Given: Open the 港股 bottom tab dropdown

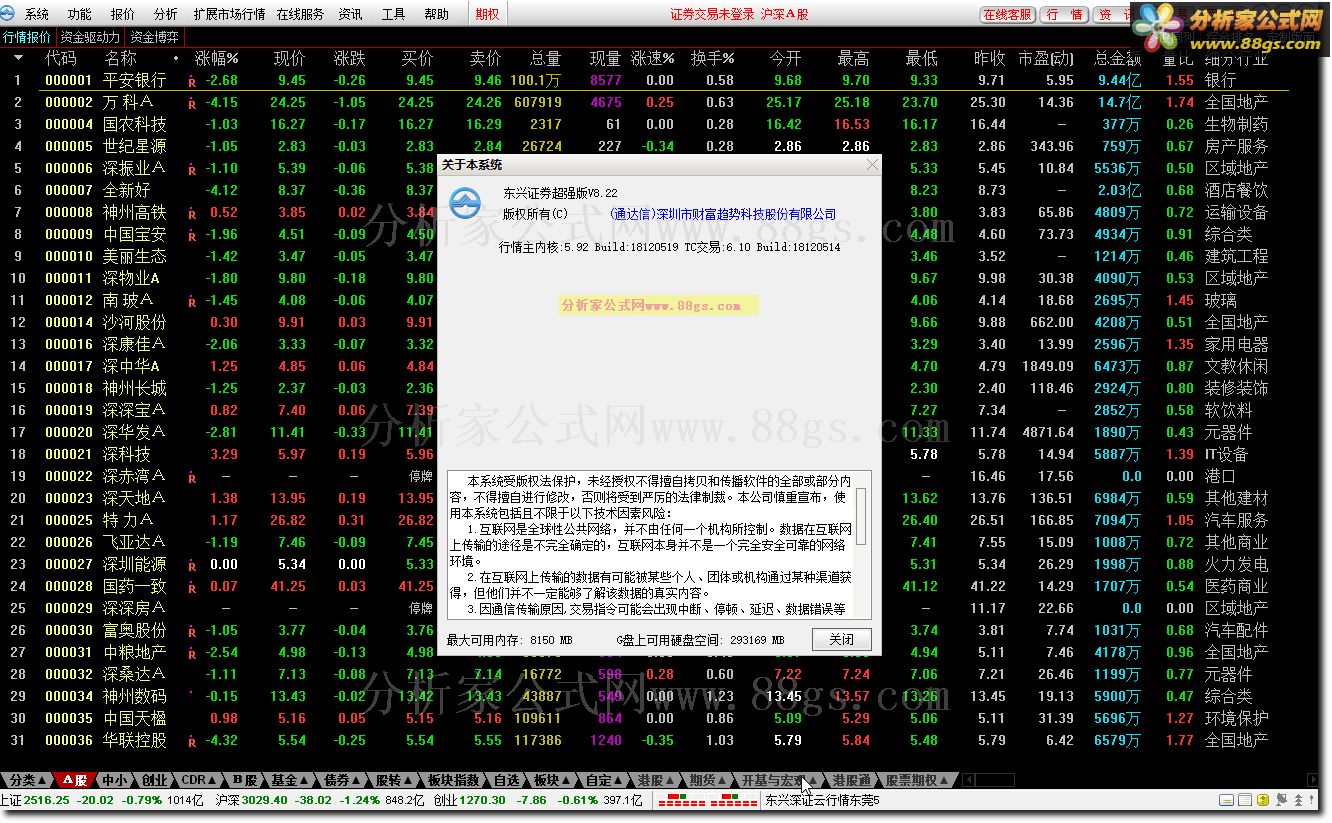Looking at the screenshot, I should click(x=658, y=780).
